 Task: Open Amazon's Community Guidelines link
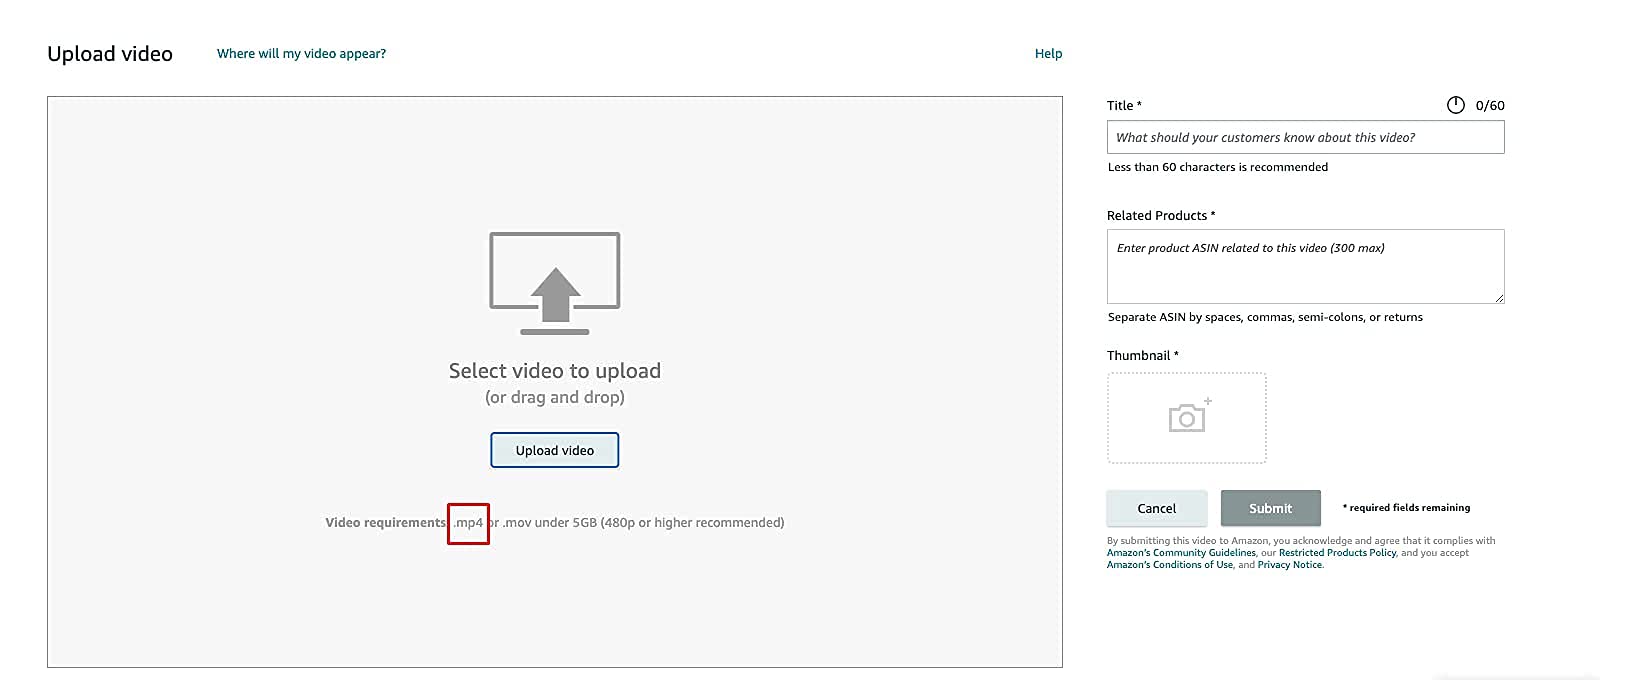point(1181,553)
